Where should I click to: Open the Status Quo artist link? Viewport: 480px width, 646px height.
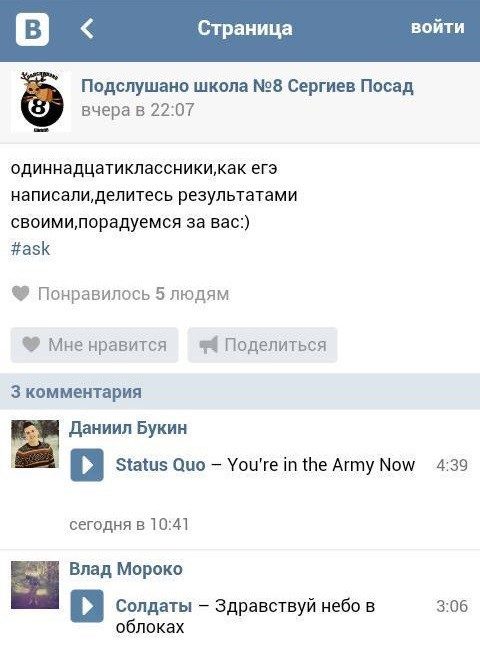pyautogui.click(x=160, y=465)
